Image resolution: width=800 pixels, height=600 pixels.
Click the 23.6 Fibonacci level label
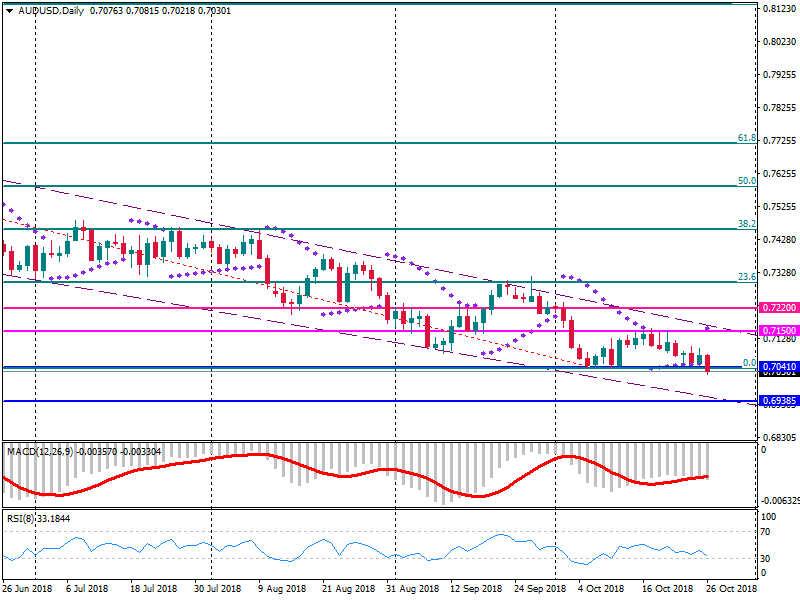pos(745,277)
